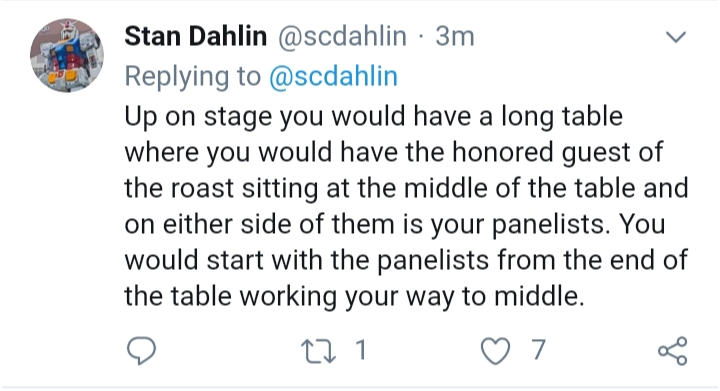Image resolution: width=720 pixels, height=391 pixels.
Task: Click the phrase 'honored guest of' in the tweet
Action: coord(557,152)
